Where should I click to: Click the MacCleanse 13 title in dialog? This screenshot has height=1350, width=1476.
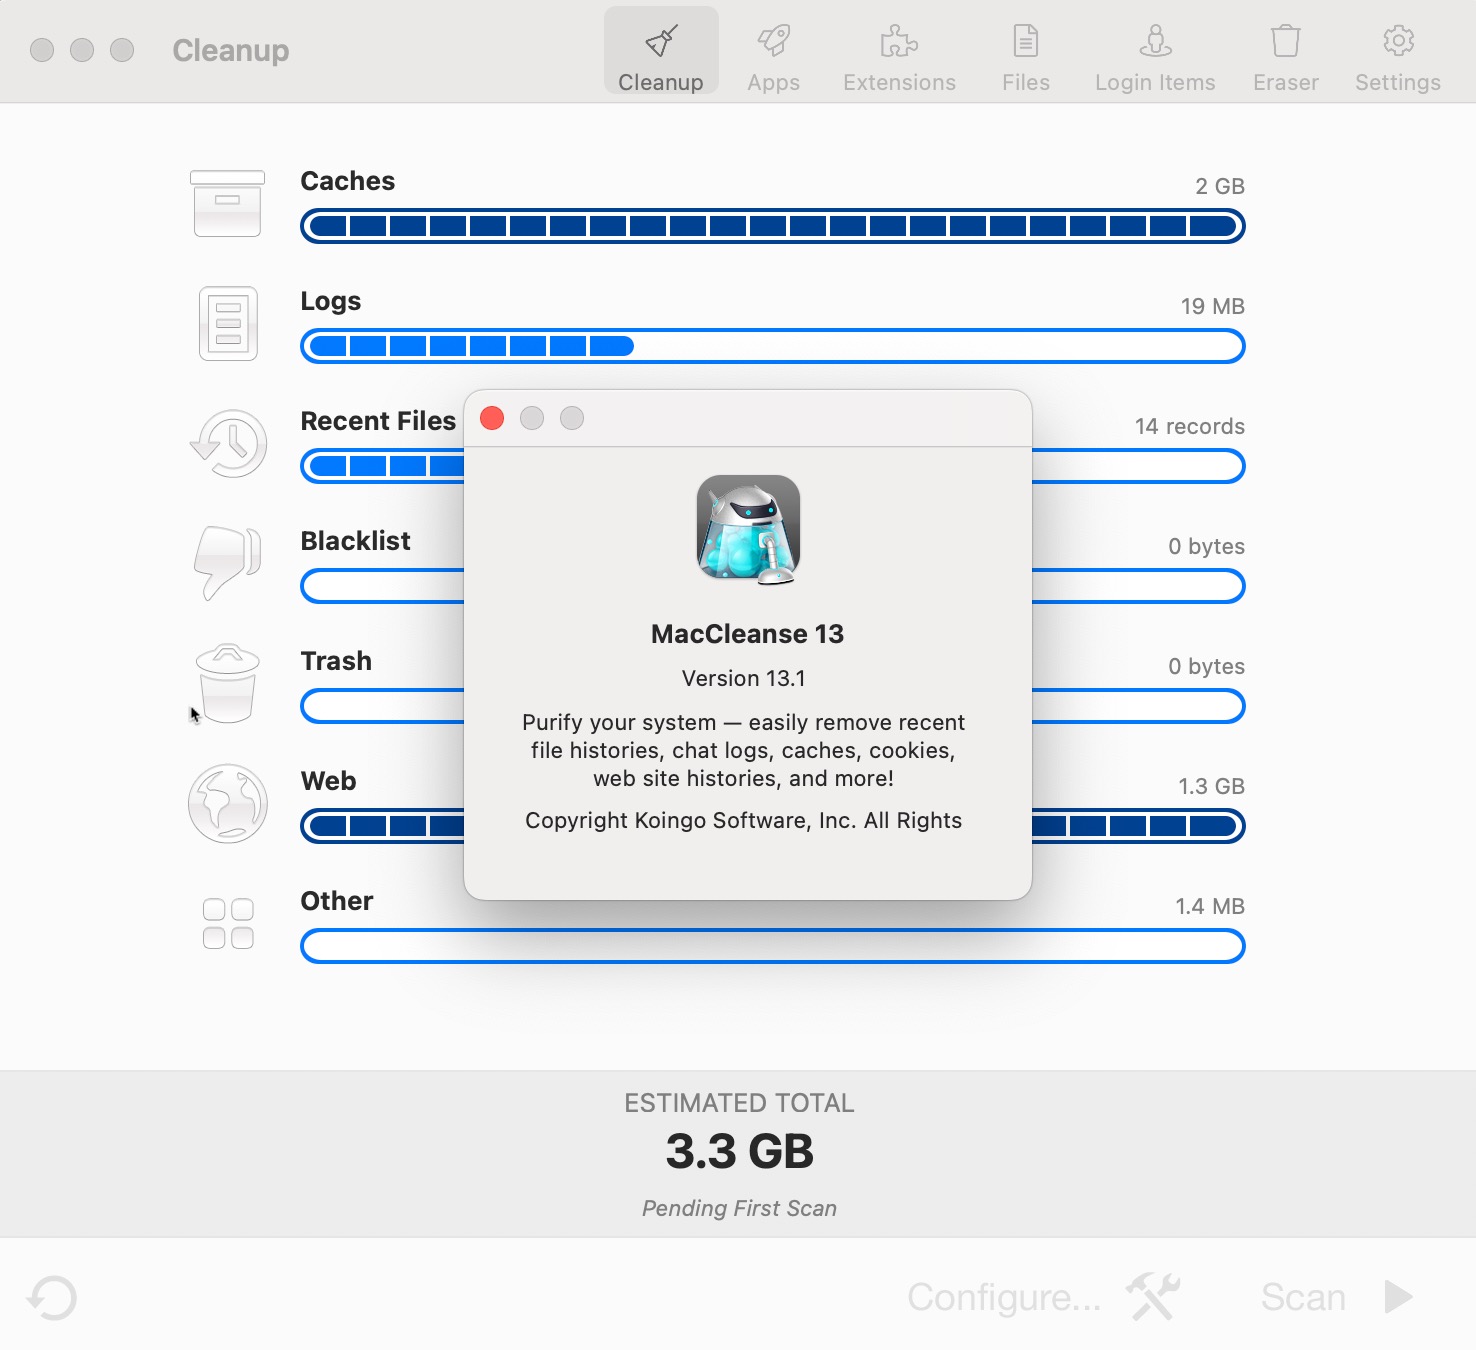pos(748,634)
